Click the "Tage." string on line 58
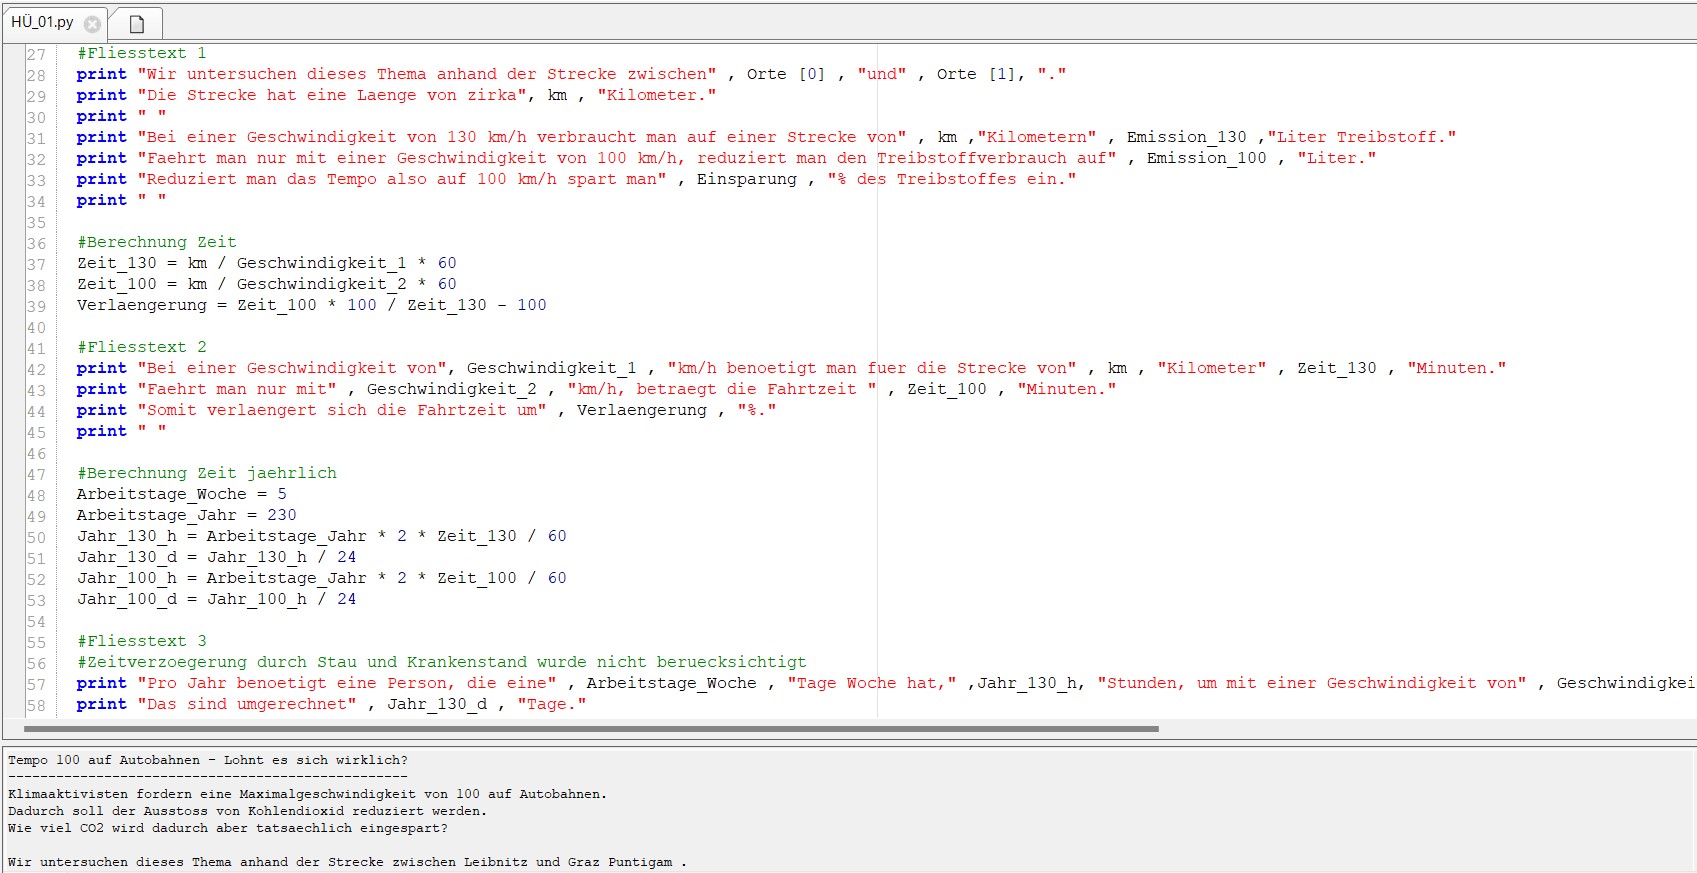 pos(552,704)
